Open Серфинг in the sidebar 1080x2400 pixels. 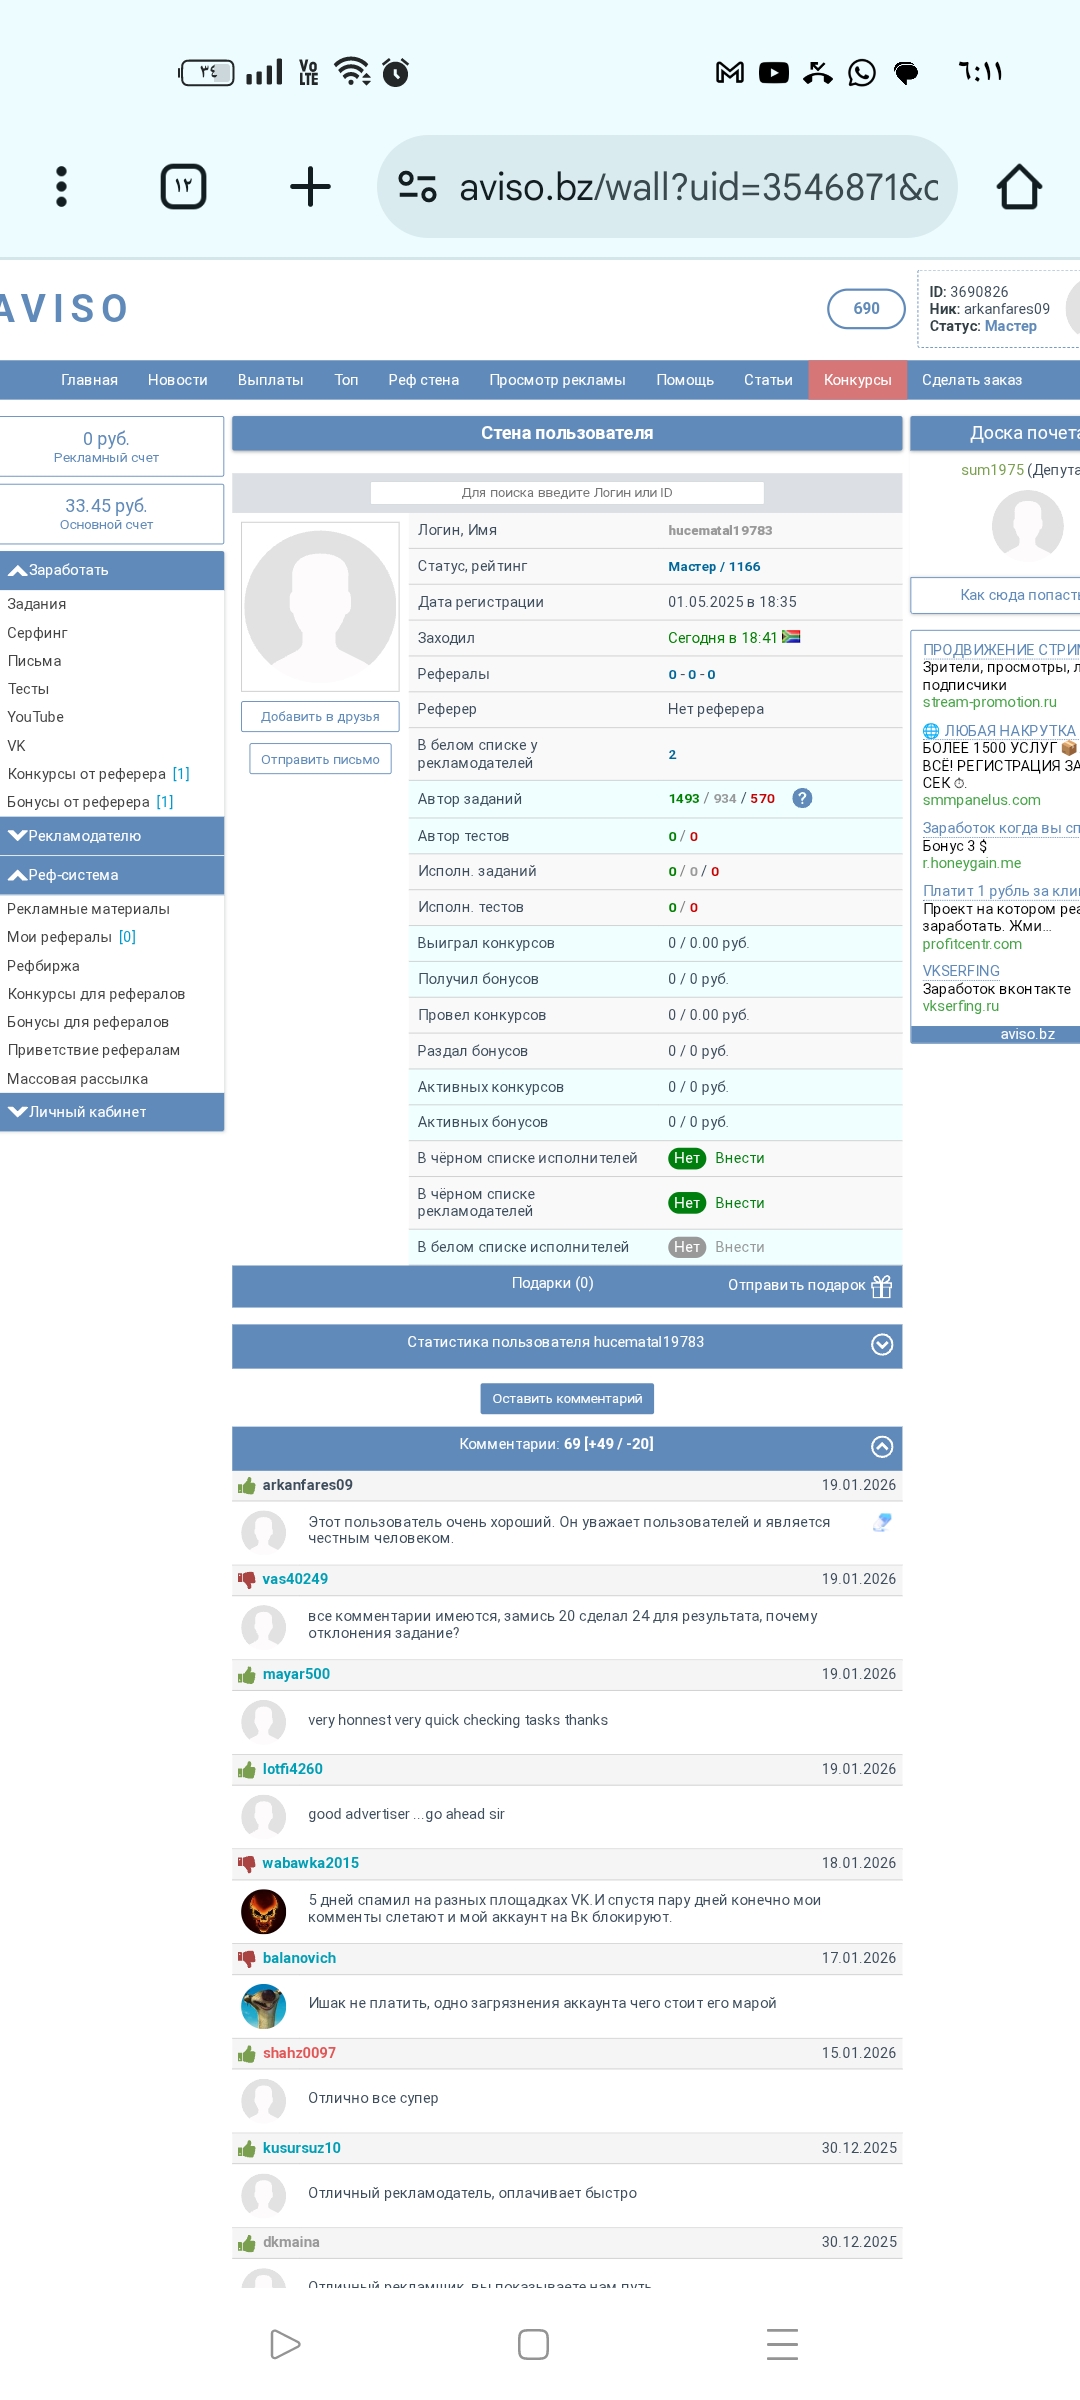coord(37,633)
